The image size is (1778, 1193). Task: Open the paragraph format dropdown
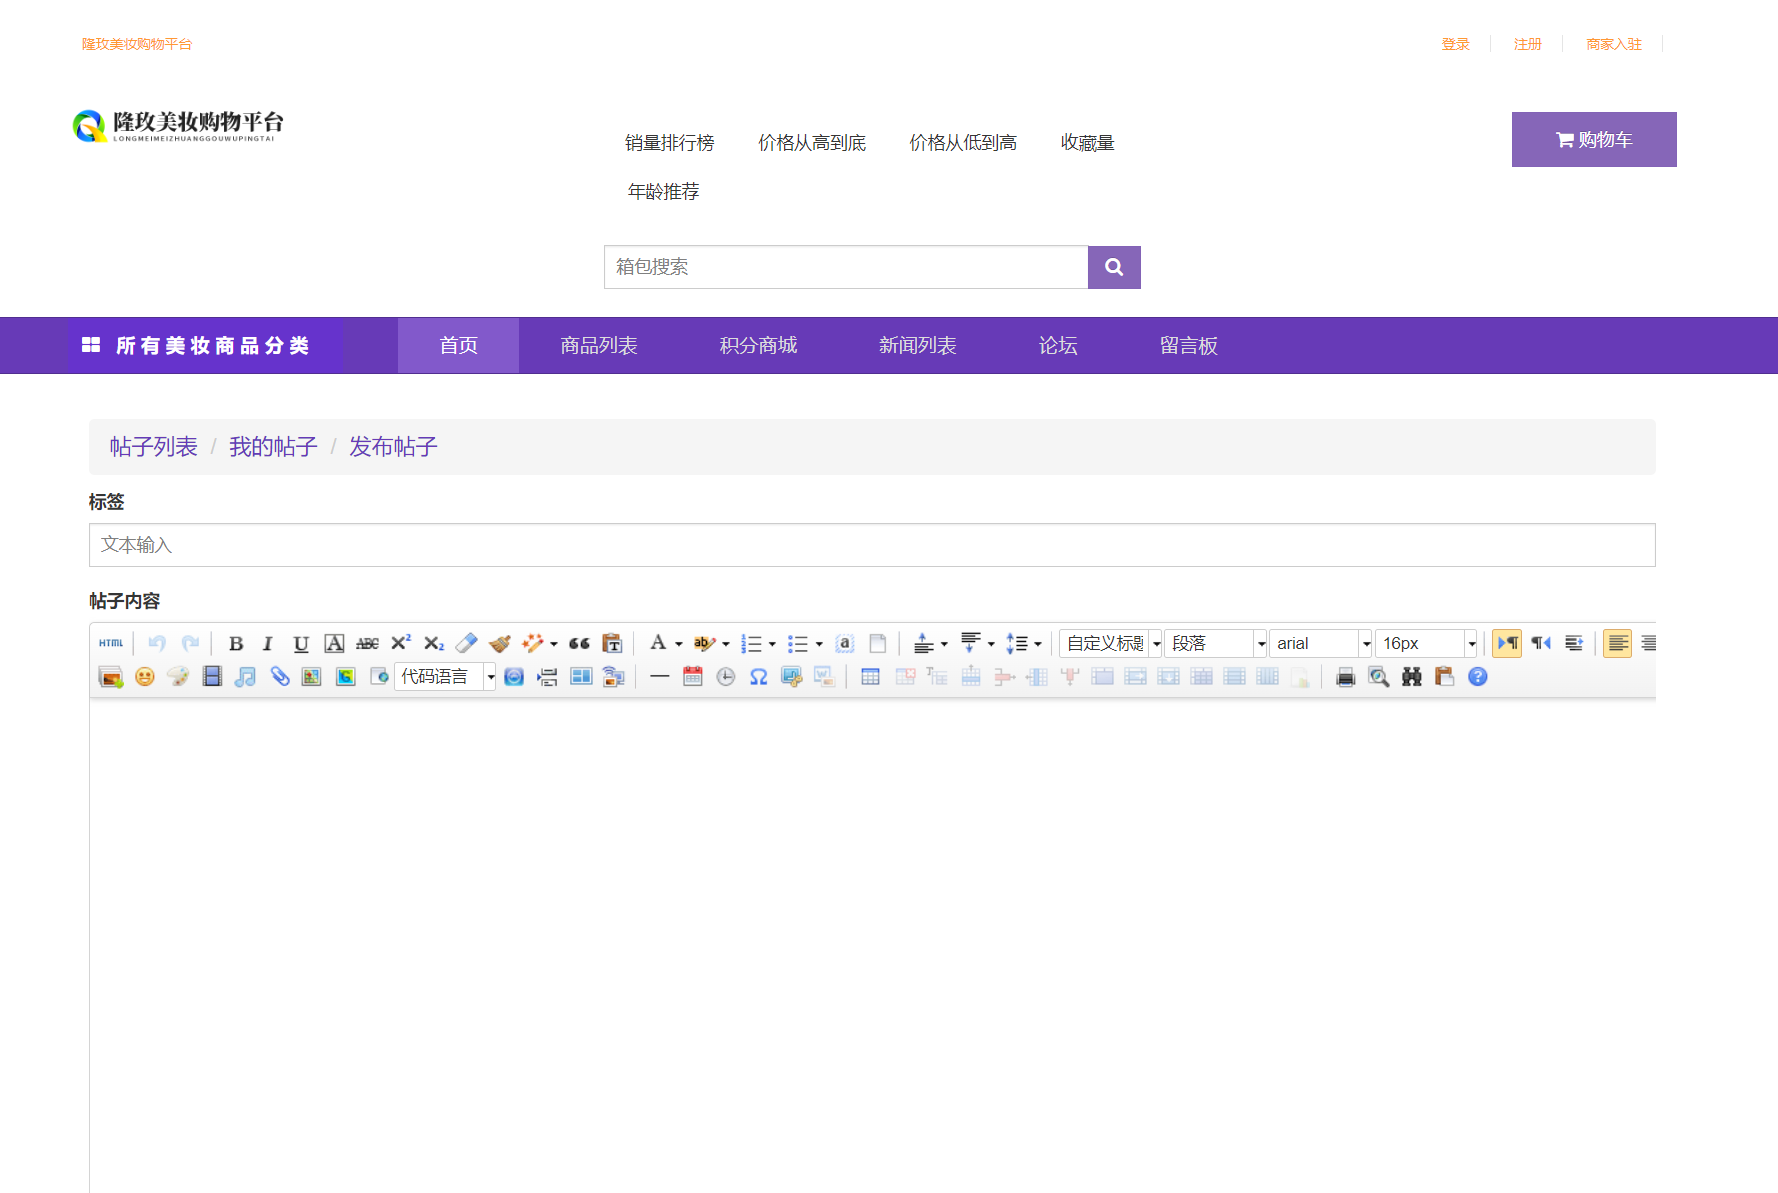[1216, 643]
